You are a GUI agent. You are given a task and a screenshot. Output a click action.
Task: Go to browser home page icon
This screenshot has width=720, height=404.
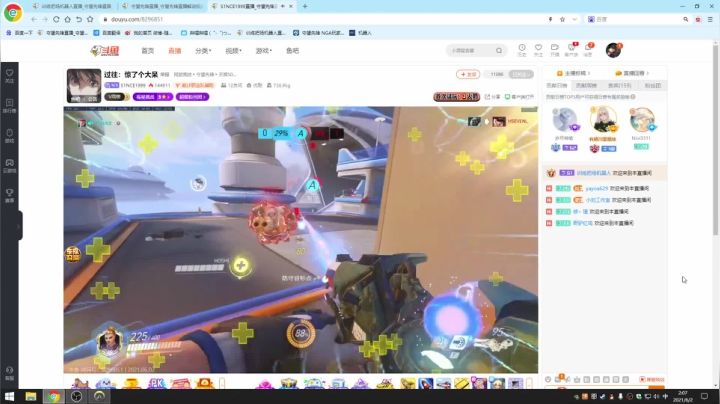(68, 19)
